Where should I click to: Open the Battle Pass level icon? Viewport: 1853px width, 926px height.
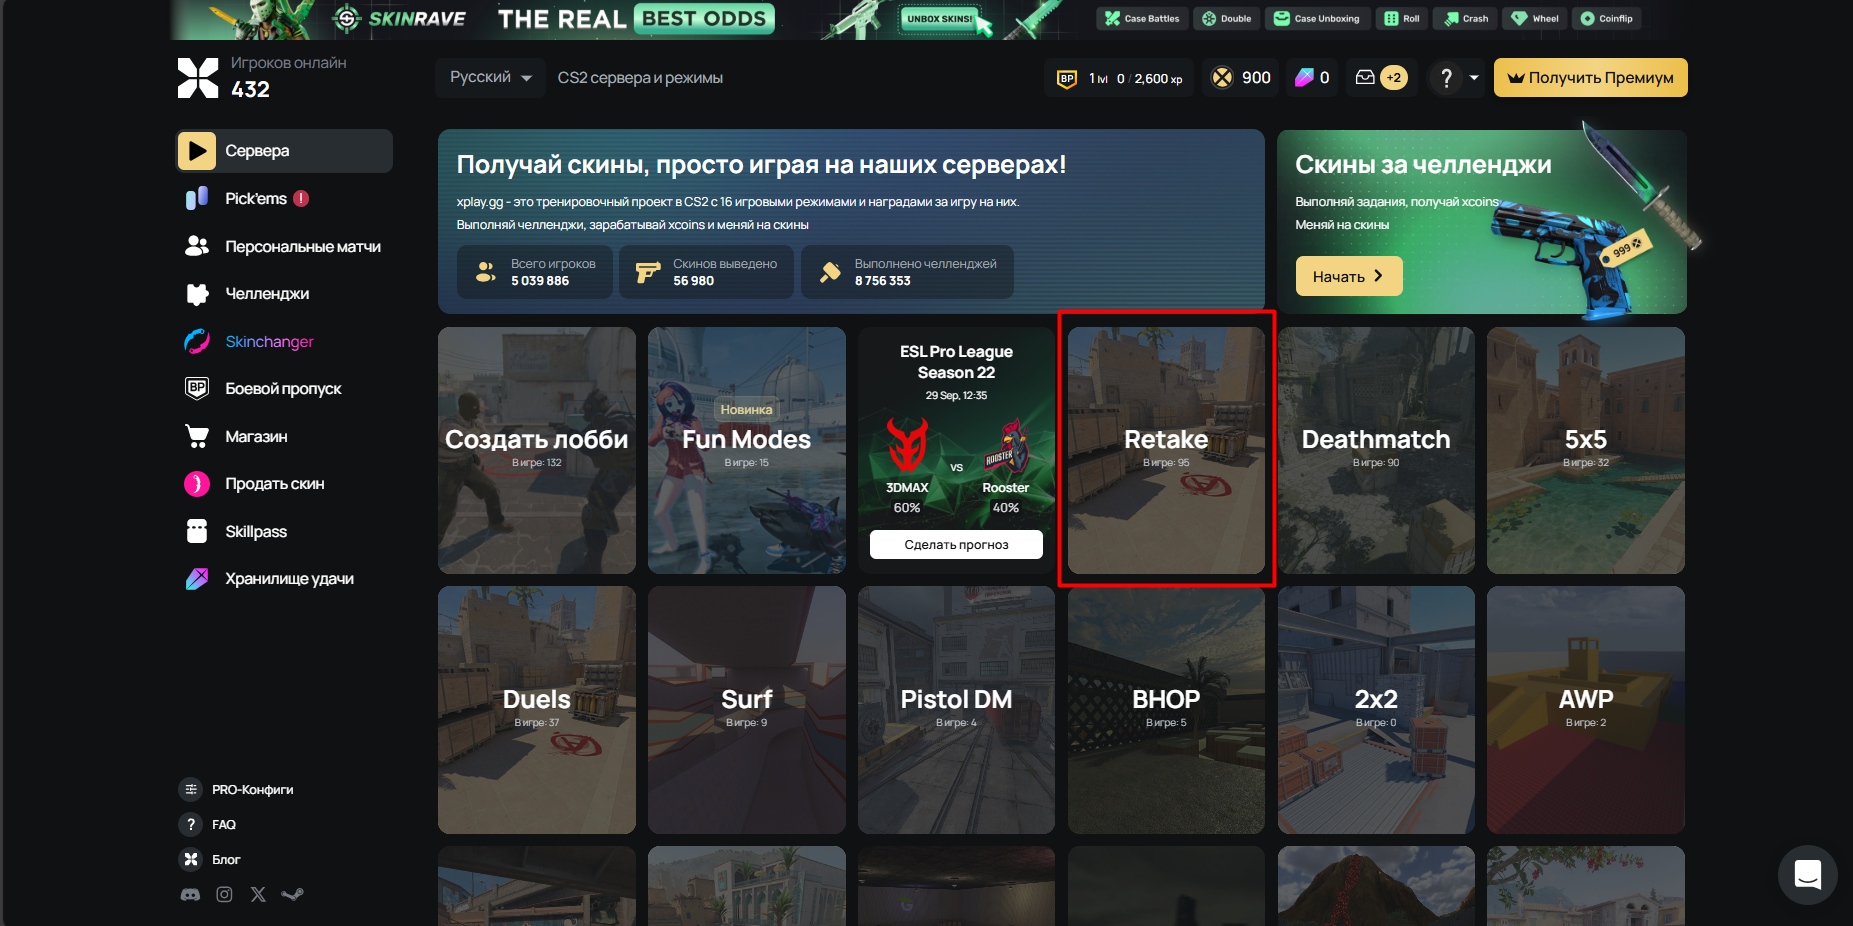(1067, 78)
